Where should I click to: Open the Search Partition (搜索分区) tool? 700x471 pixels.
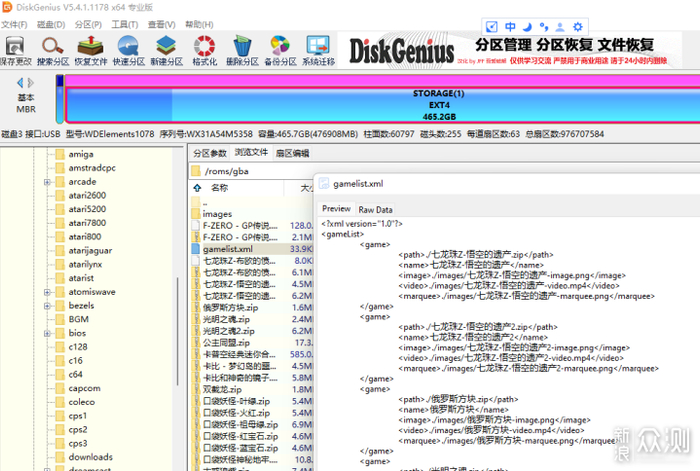52,50
